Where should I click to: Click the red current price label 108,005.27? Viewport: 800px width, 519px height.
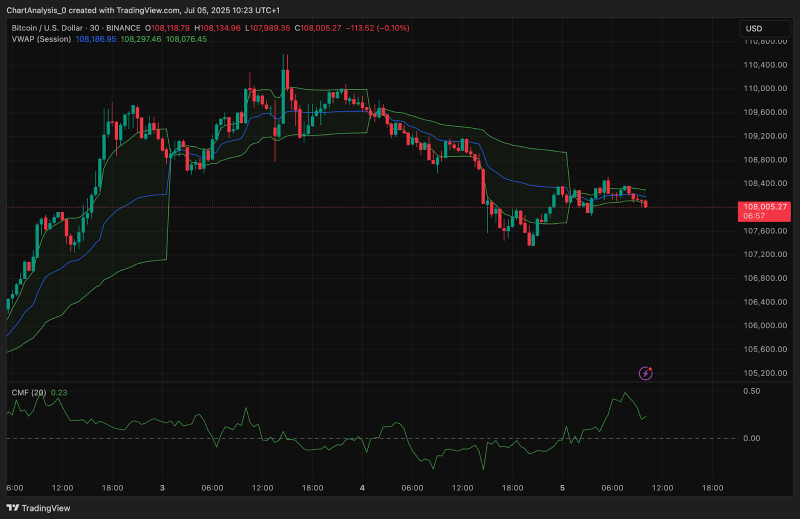point(764,211)
